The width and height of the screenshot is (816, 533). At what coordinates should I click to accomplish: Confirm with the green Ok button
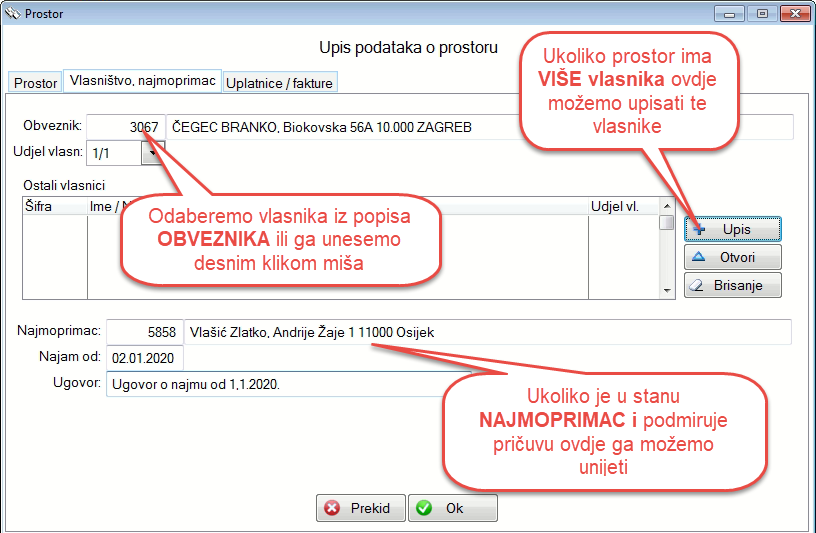(x=452, y=508)
